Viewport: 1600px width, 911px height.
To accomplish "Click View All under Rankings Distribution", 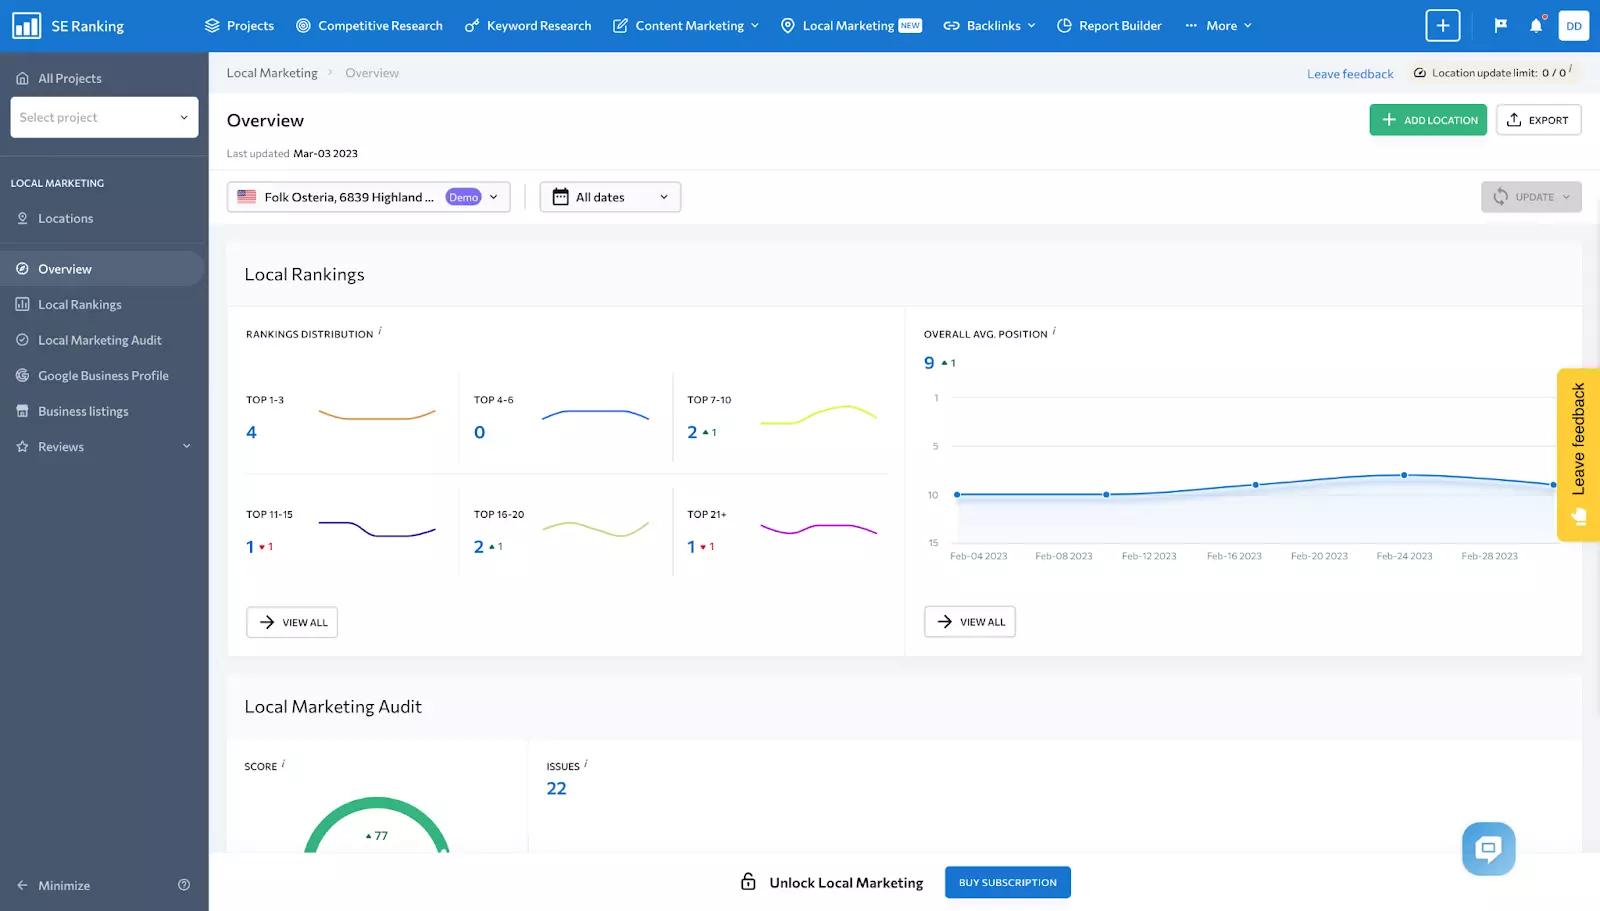I will coord(292,622).
